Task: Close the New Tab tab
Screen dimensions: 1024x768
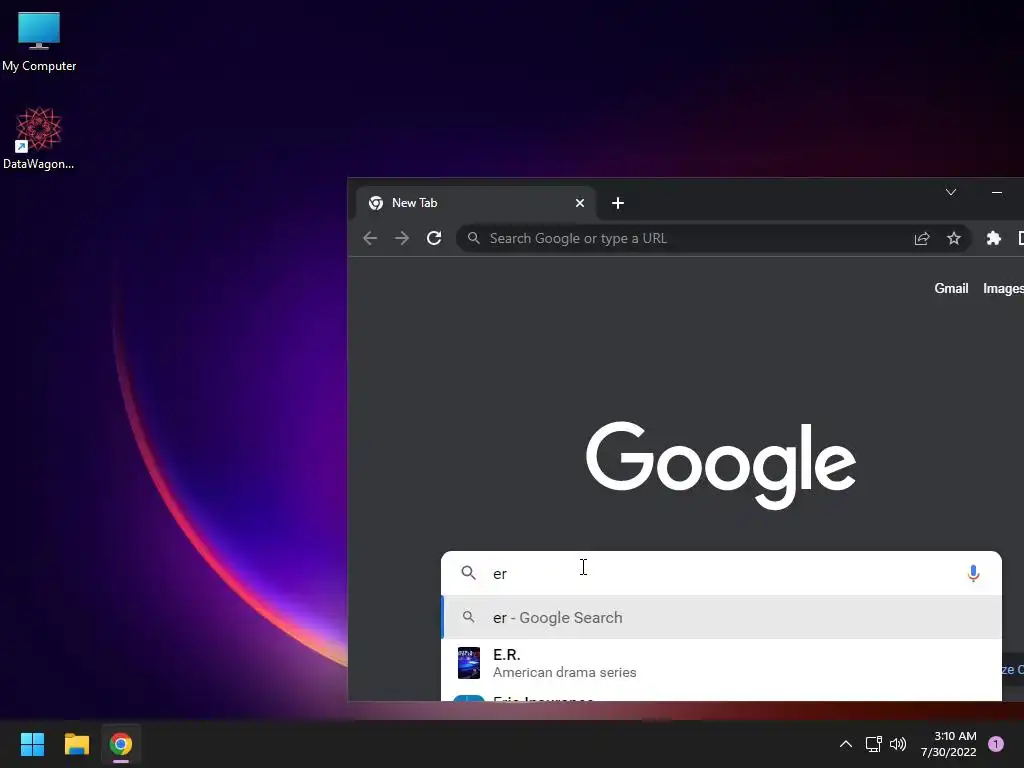Action: click(x=579, y=203)
